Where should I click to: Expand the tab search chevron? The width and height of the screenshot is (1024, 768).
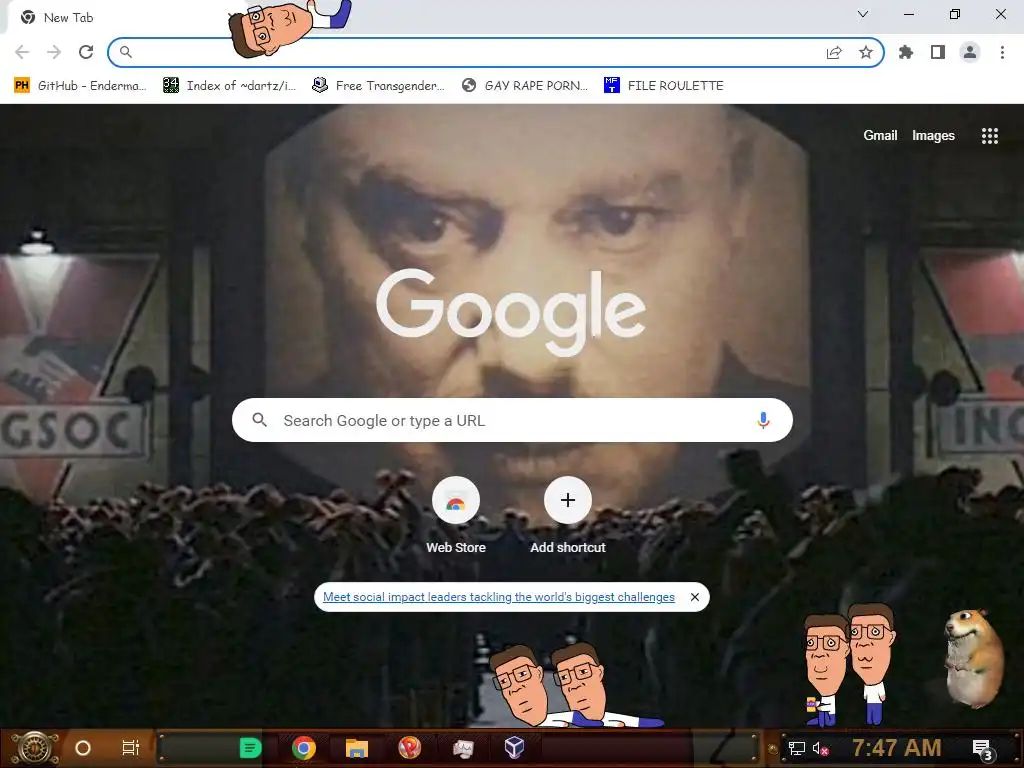[x=863, y=14]
